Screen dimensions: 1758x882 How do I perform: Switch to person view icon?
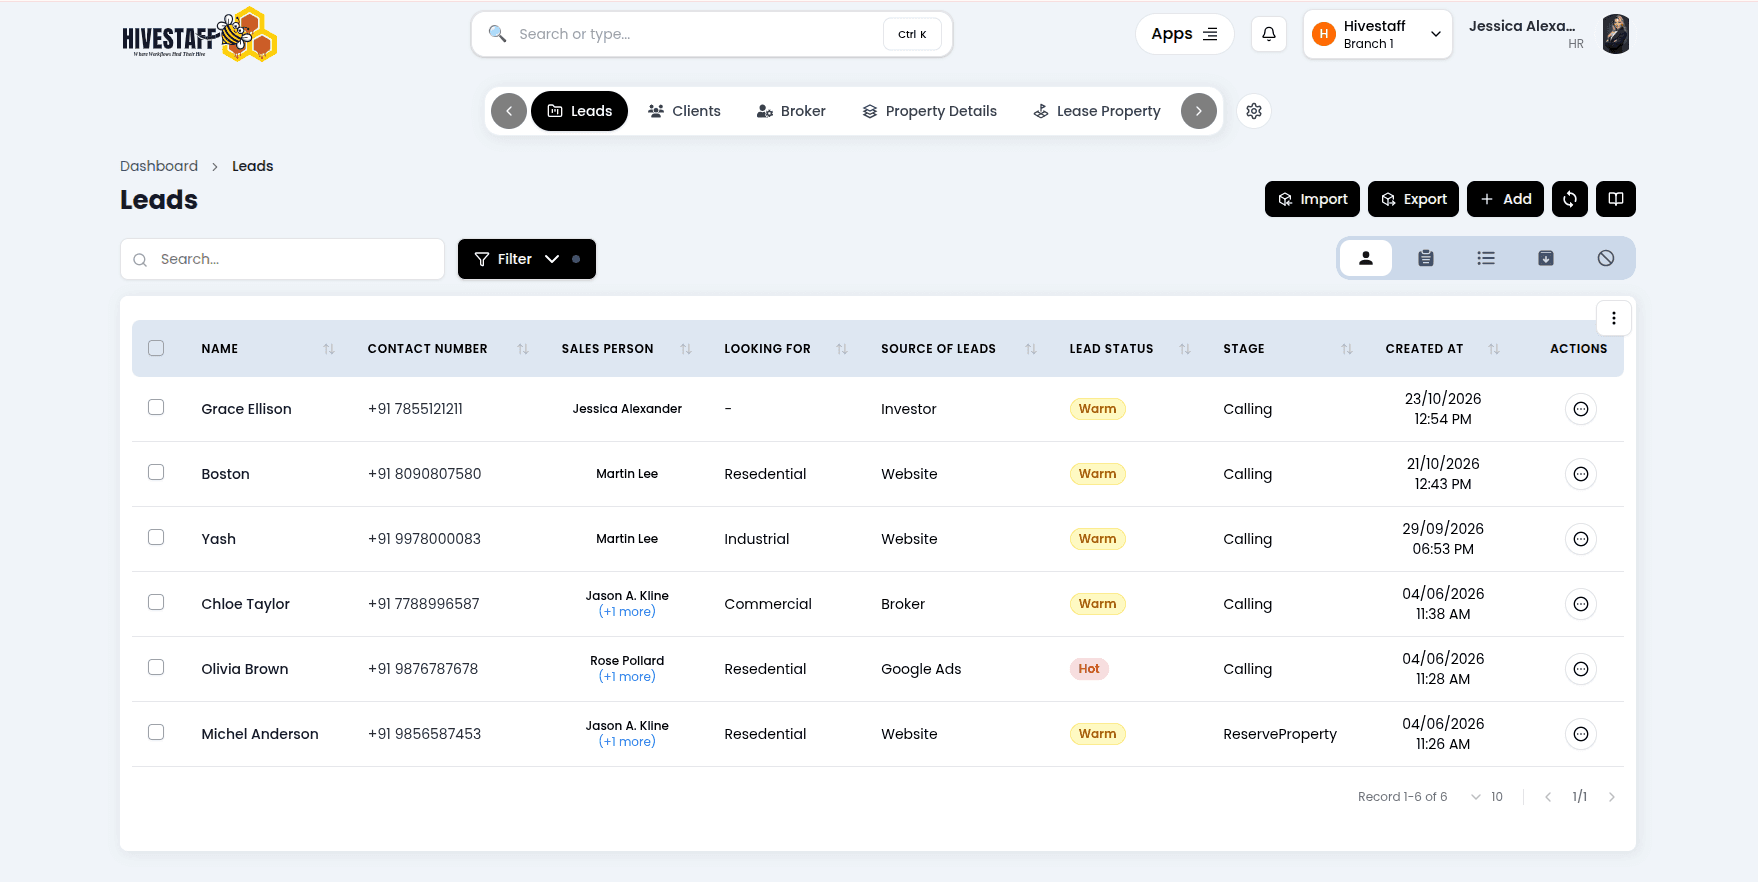click(x=1366, y=258)
